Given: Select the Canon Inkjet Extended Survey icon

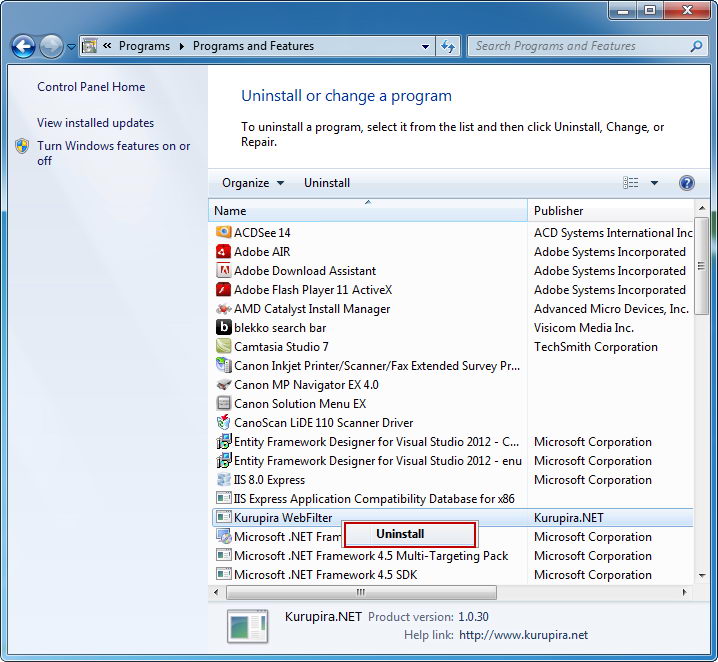Looking at the screenshot, I should point(223,365).
